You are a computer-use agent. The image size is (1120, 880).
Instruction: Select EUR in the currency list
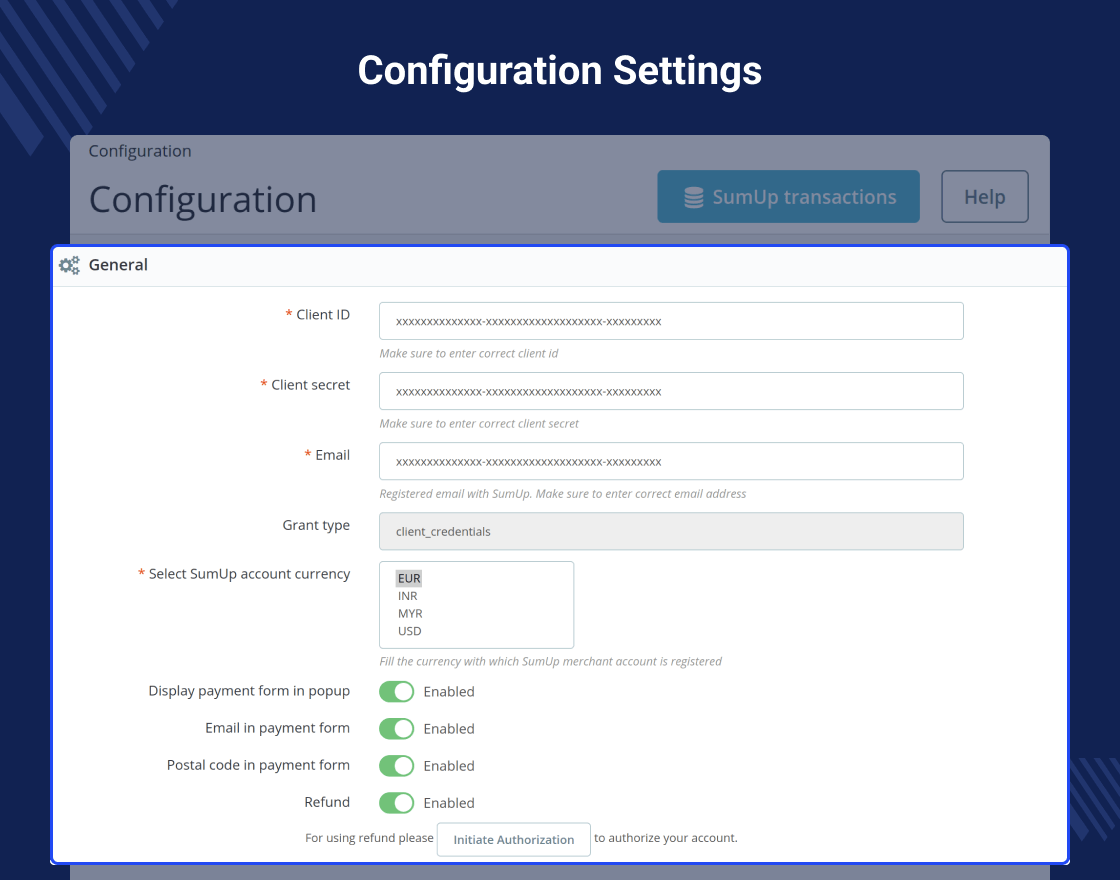409,579
